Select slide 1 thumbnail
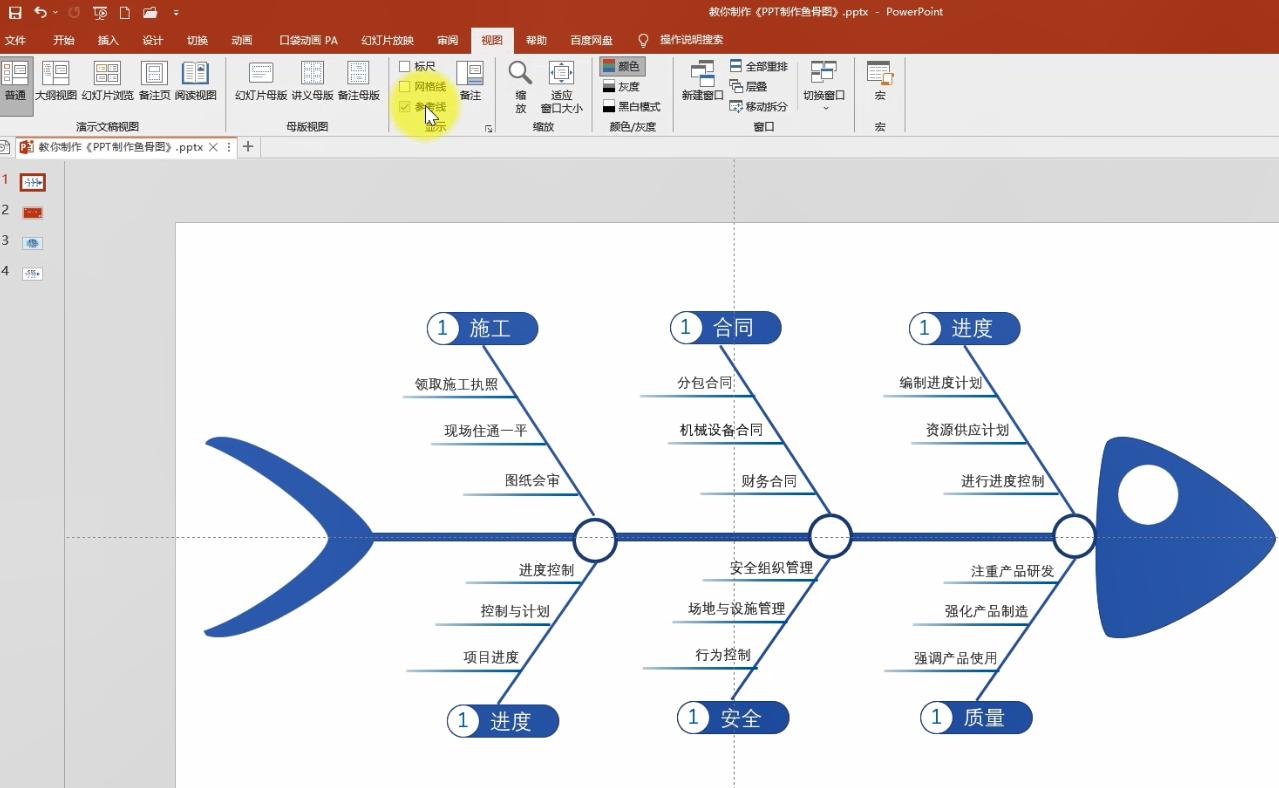The height and width of the screenshot is (788, 1279). pyautogui.click(x=33, y=182)
